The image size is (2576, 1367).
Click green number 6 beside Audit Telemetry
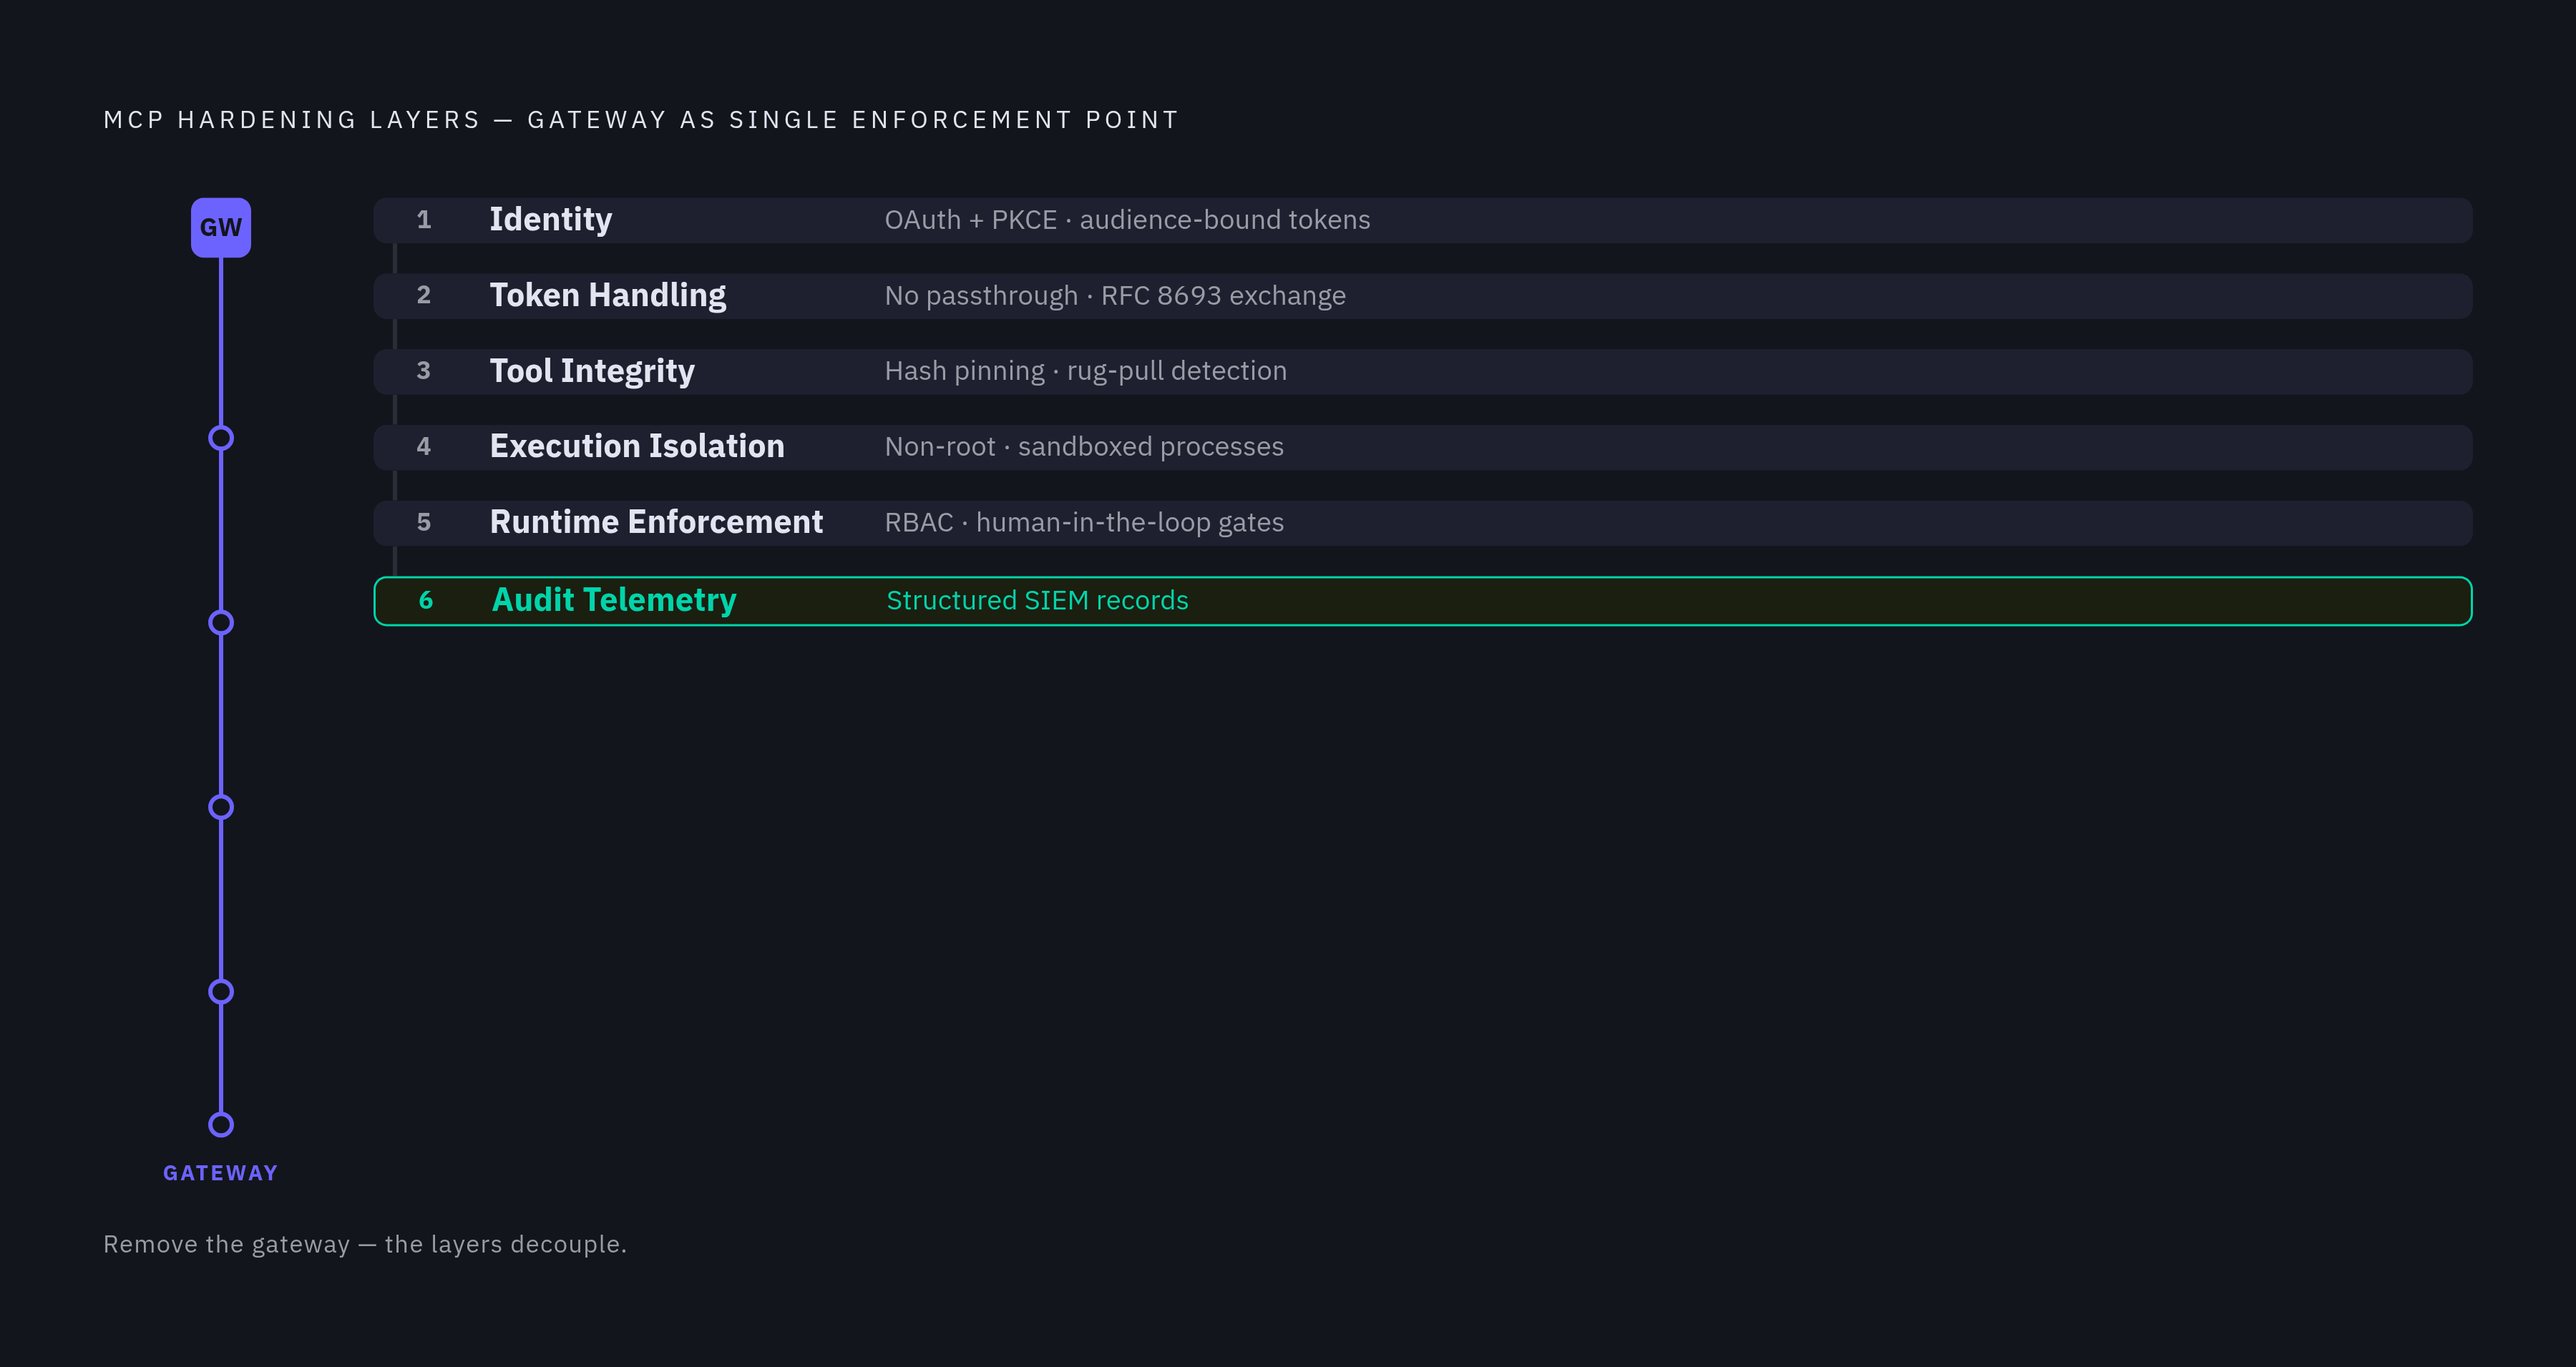[x=426, y=600]
